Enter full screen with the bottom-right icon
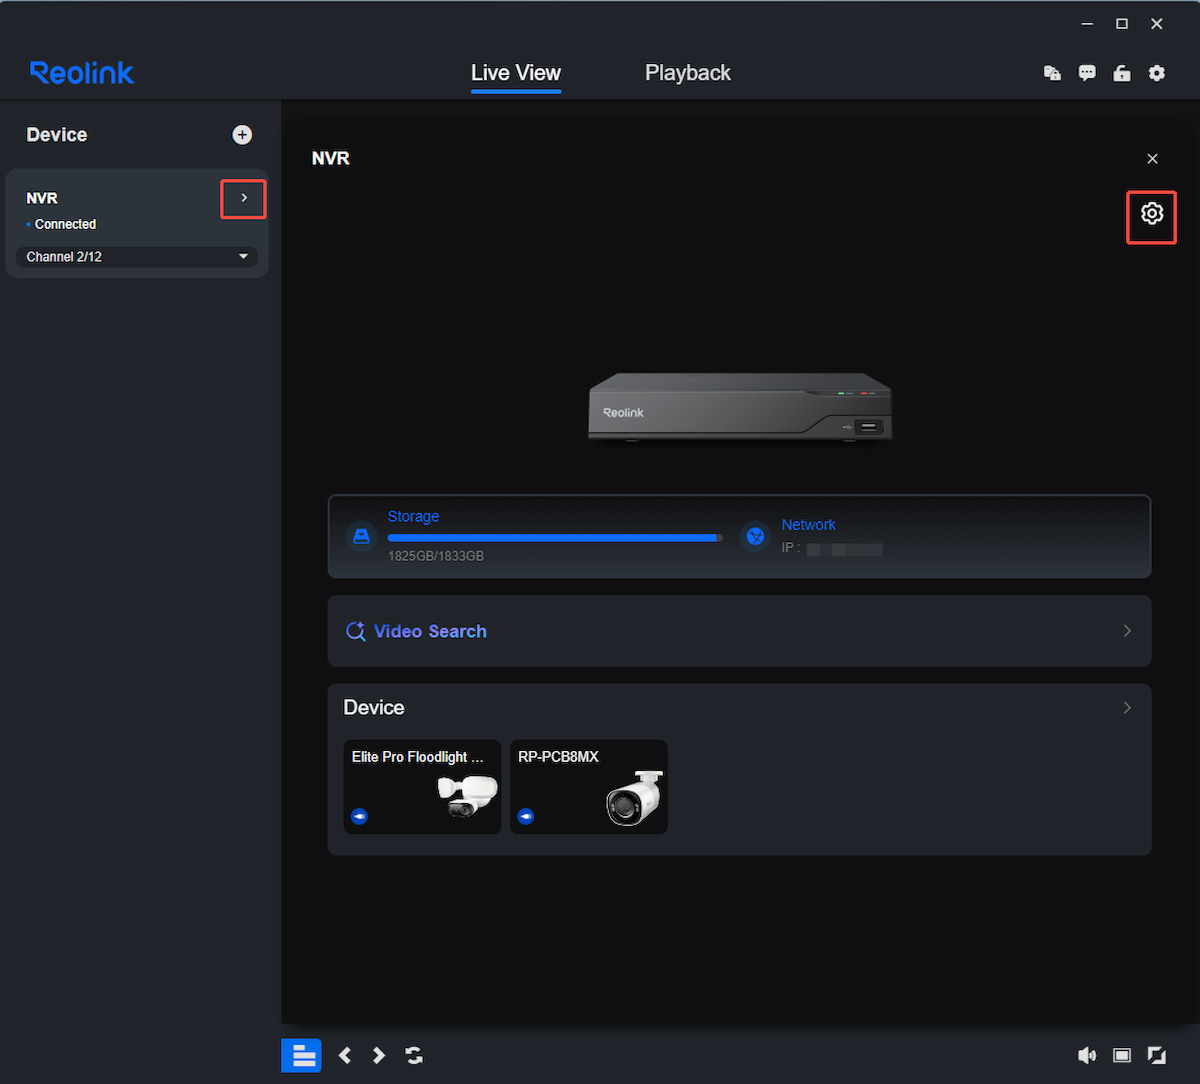Screen dimensions: 1200x1084 pos(1157,1055)
